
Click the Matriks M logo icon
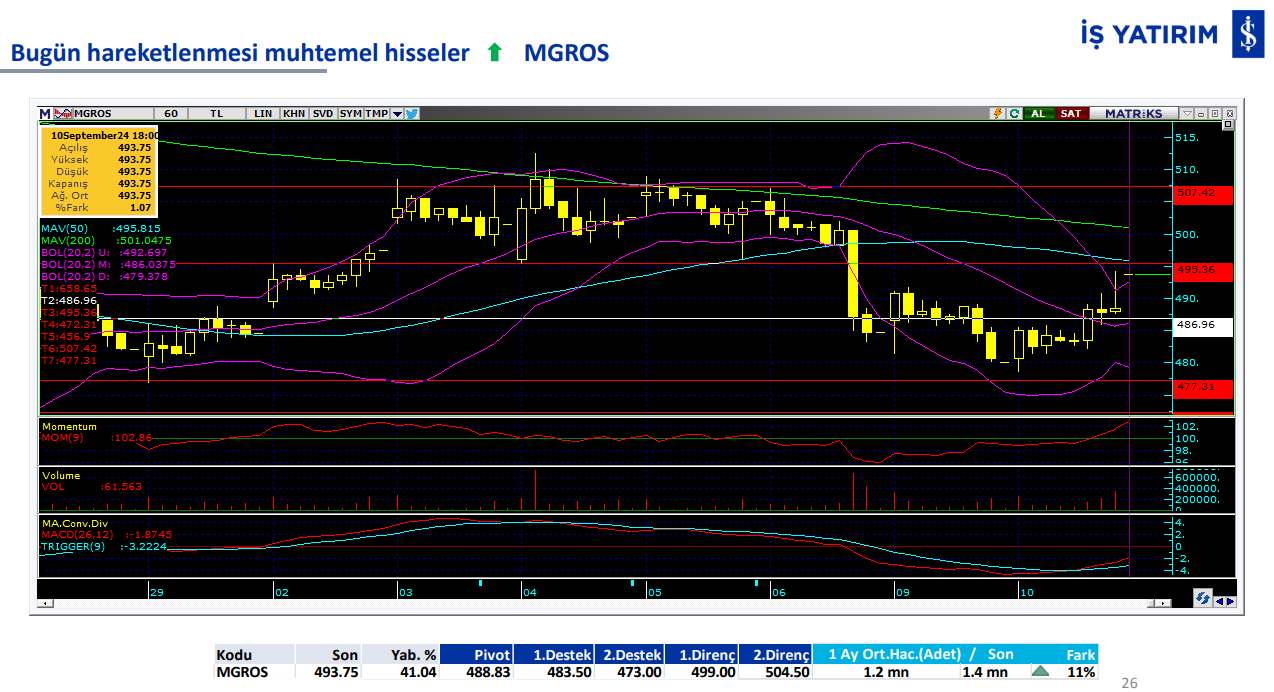pyautogui.click(x=45, y=114)
